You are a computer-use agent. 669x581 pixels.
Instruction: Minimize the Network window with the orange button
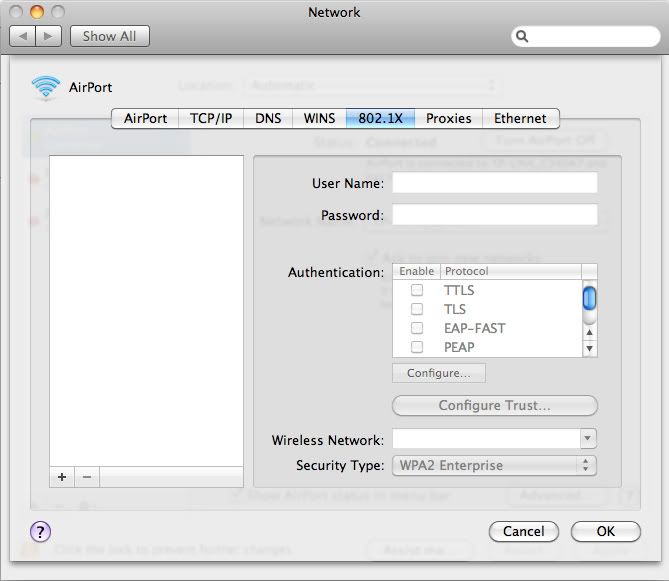coord(37,12)
